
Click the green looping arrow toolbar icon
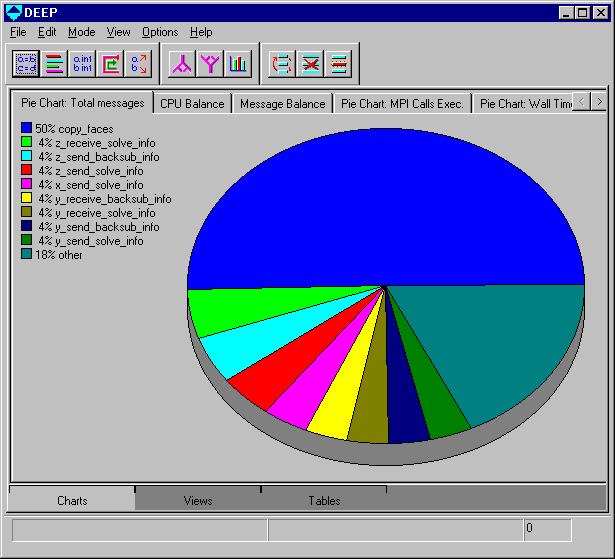click(x=110, y=64)
